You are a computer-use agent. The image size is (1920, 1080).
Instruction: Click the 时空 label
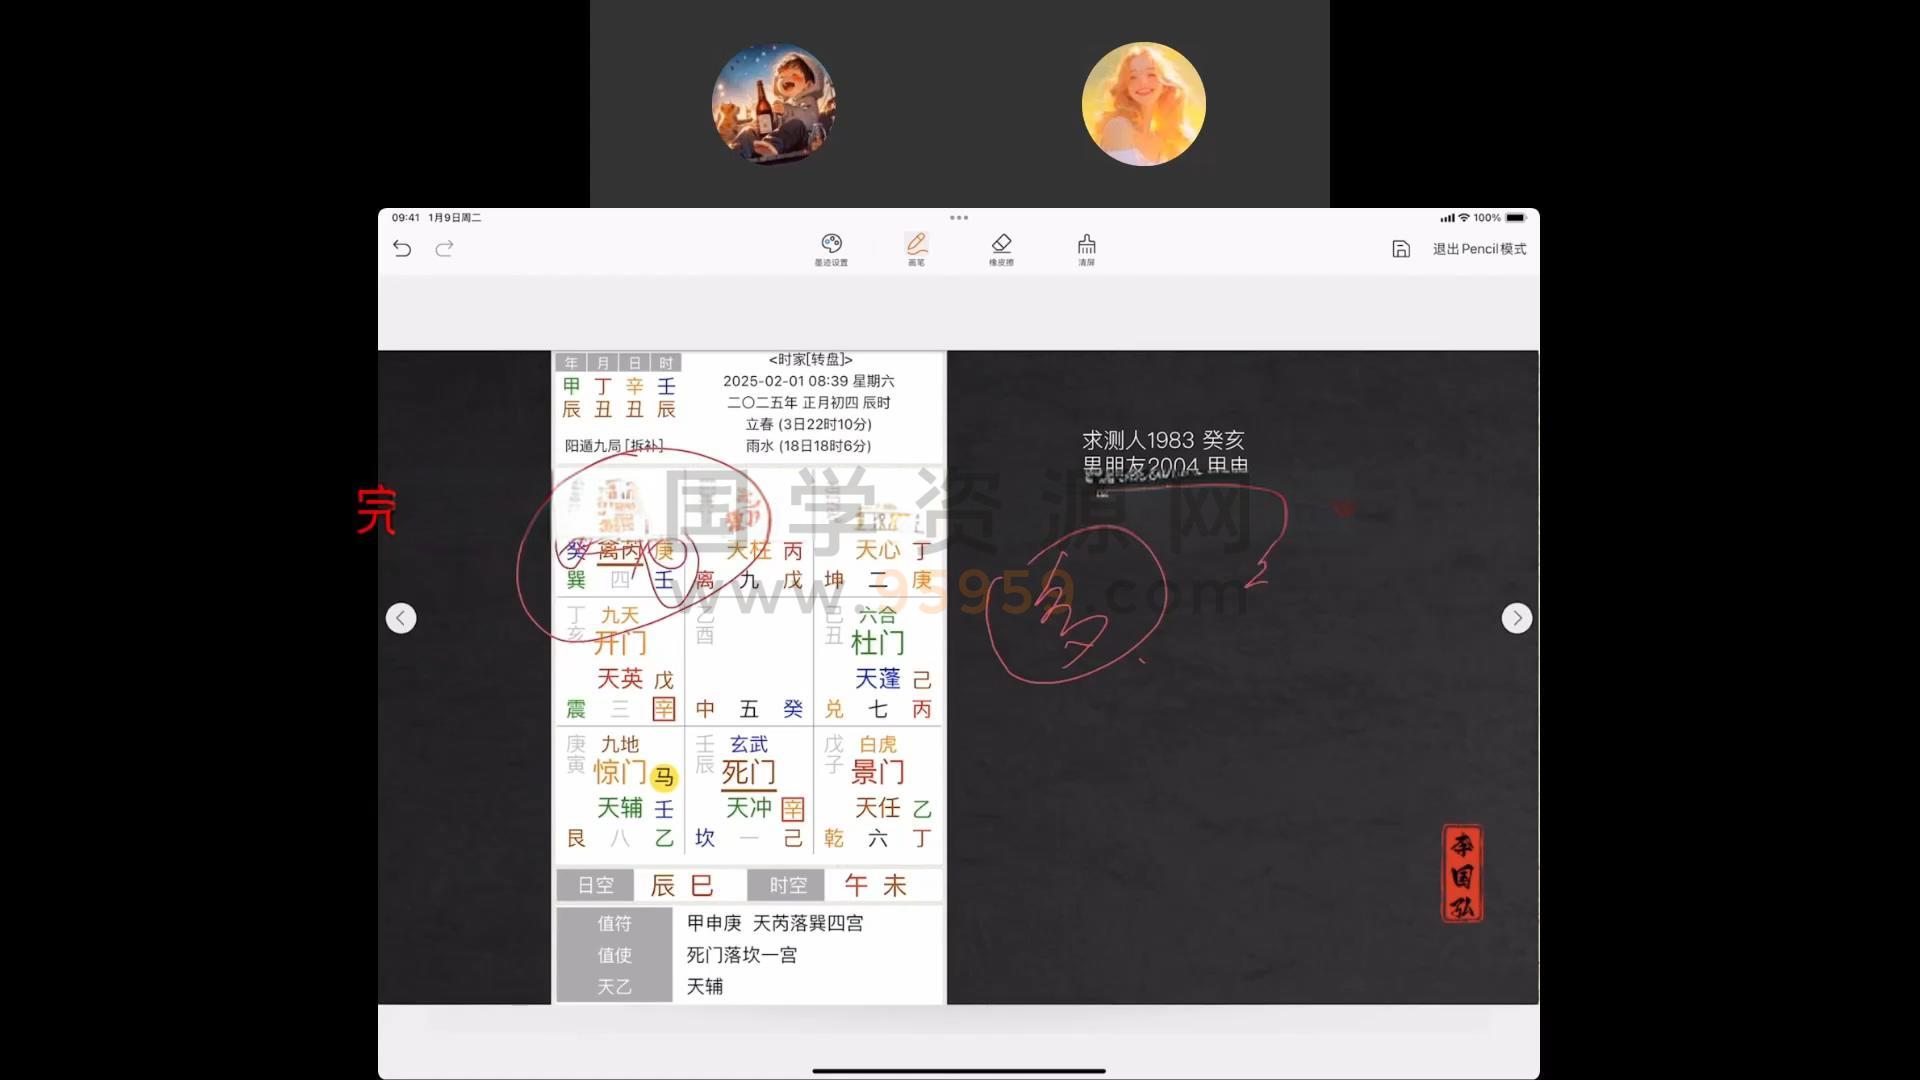(x=787, y=885)
